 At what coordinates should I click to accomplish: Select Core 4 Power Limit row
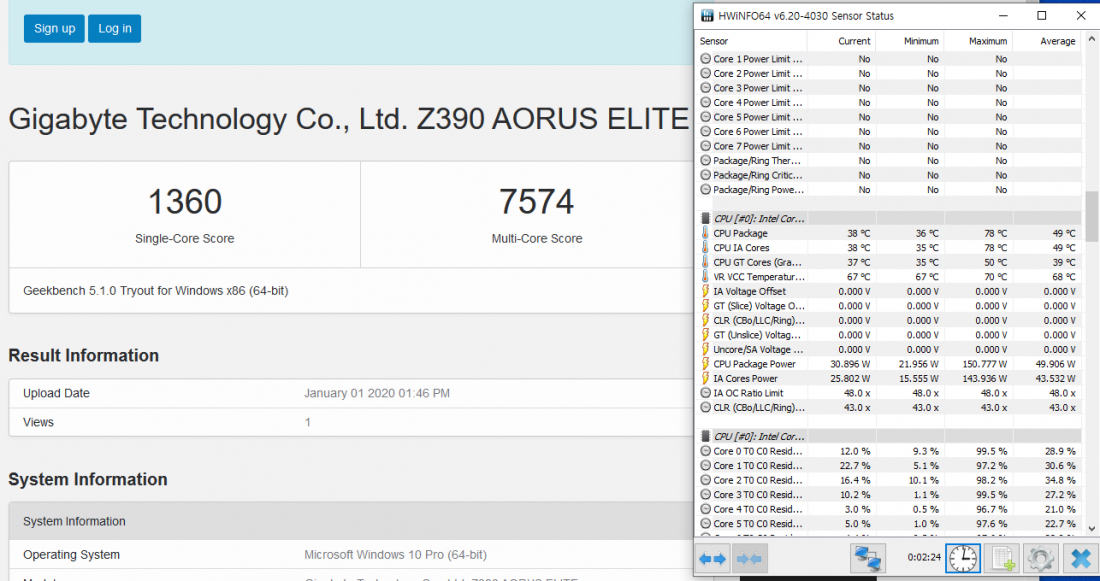click(x=888, y=102)
